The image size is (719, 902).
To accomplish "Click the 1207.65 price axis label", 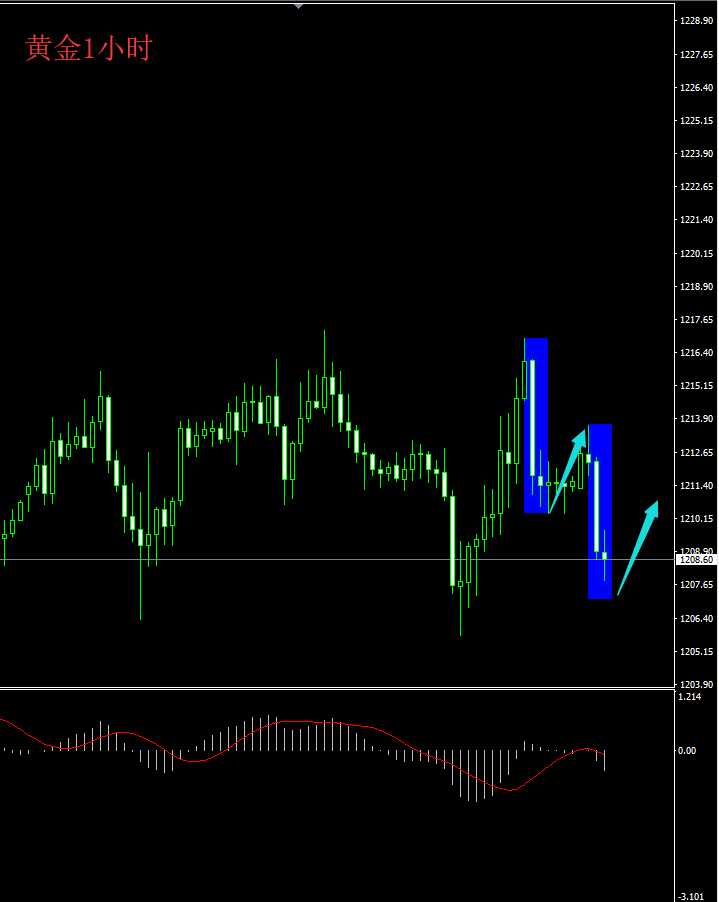I will tap(697, 584).
